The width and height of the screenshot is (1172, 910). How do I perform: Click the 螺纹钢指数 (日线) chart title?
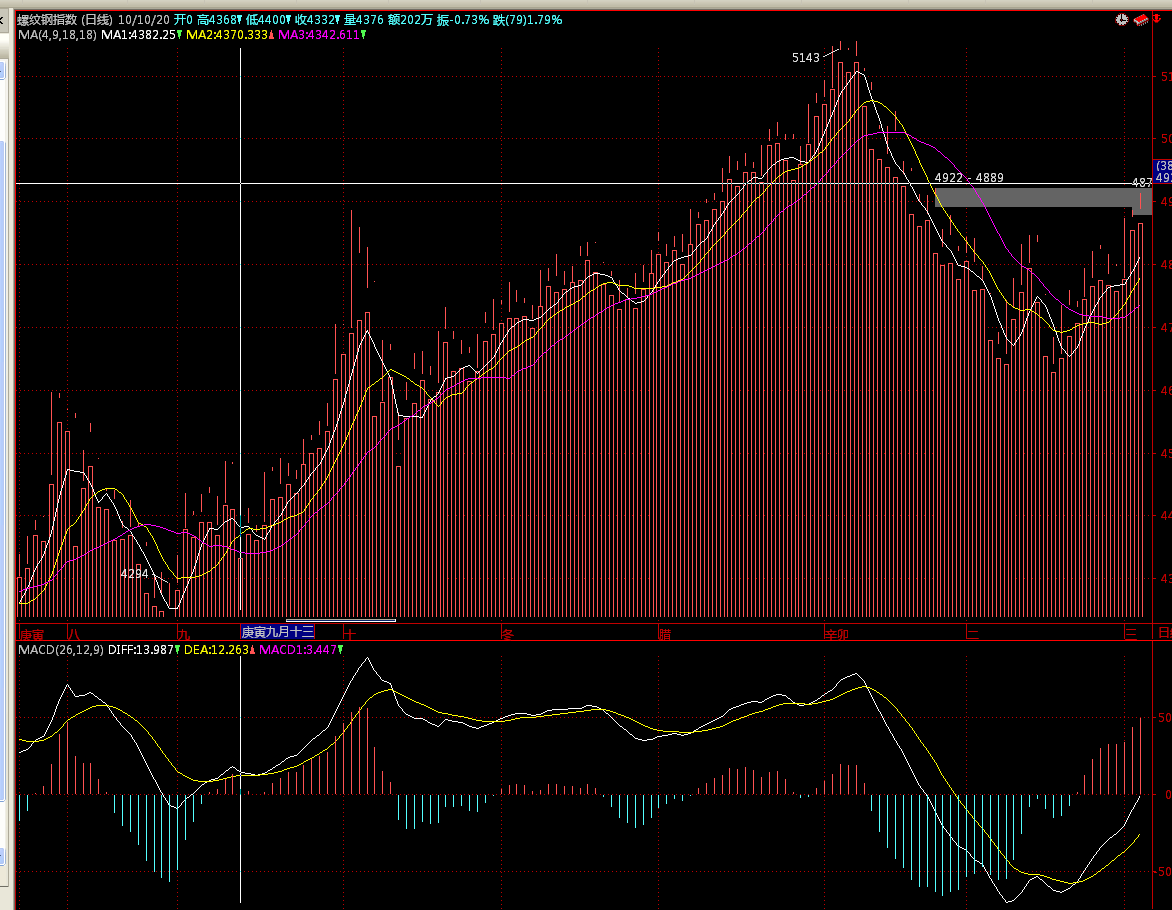point(64,20)
